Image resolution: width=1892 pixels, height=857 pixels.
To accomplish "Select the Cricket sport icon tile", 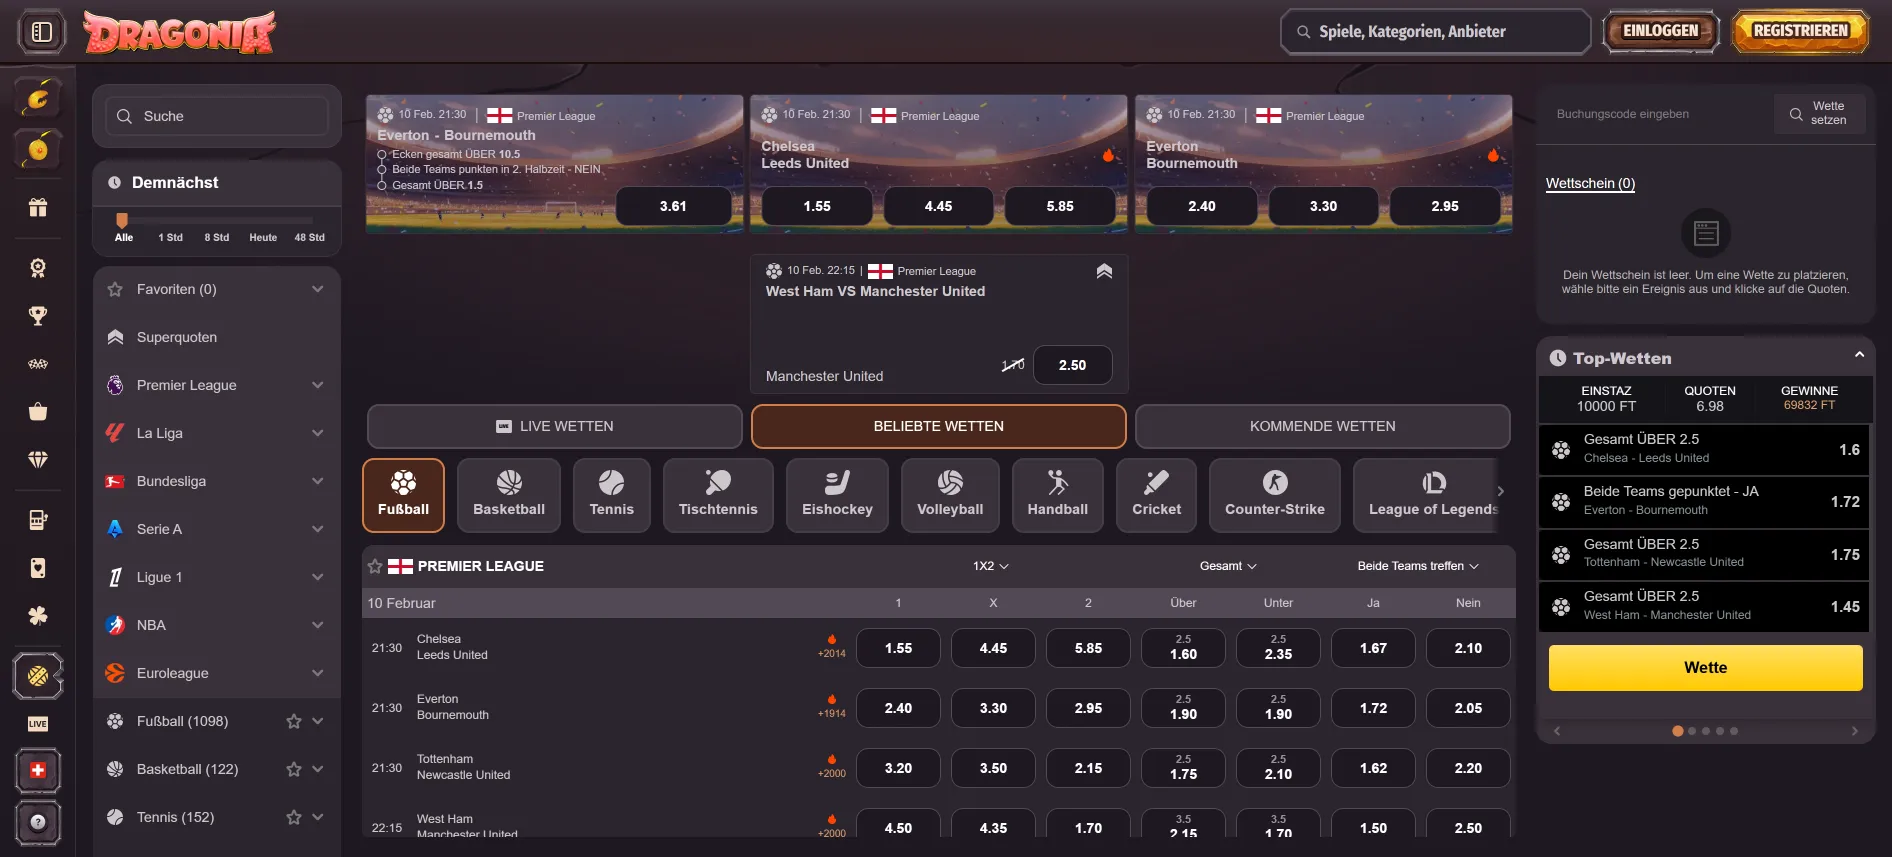I will coord(1156,495).
